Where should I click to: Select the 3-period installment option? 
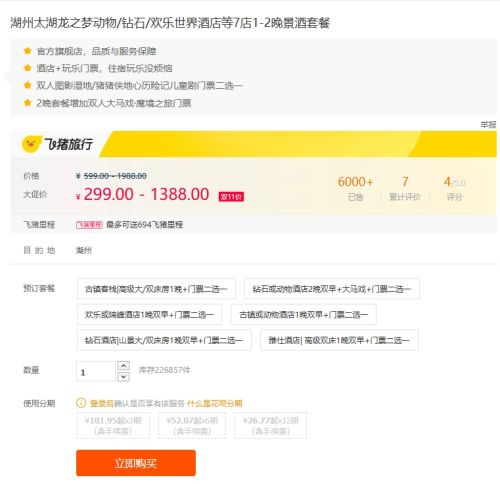(x=113, y=425)
